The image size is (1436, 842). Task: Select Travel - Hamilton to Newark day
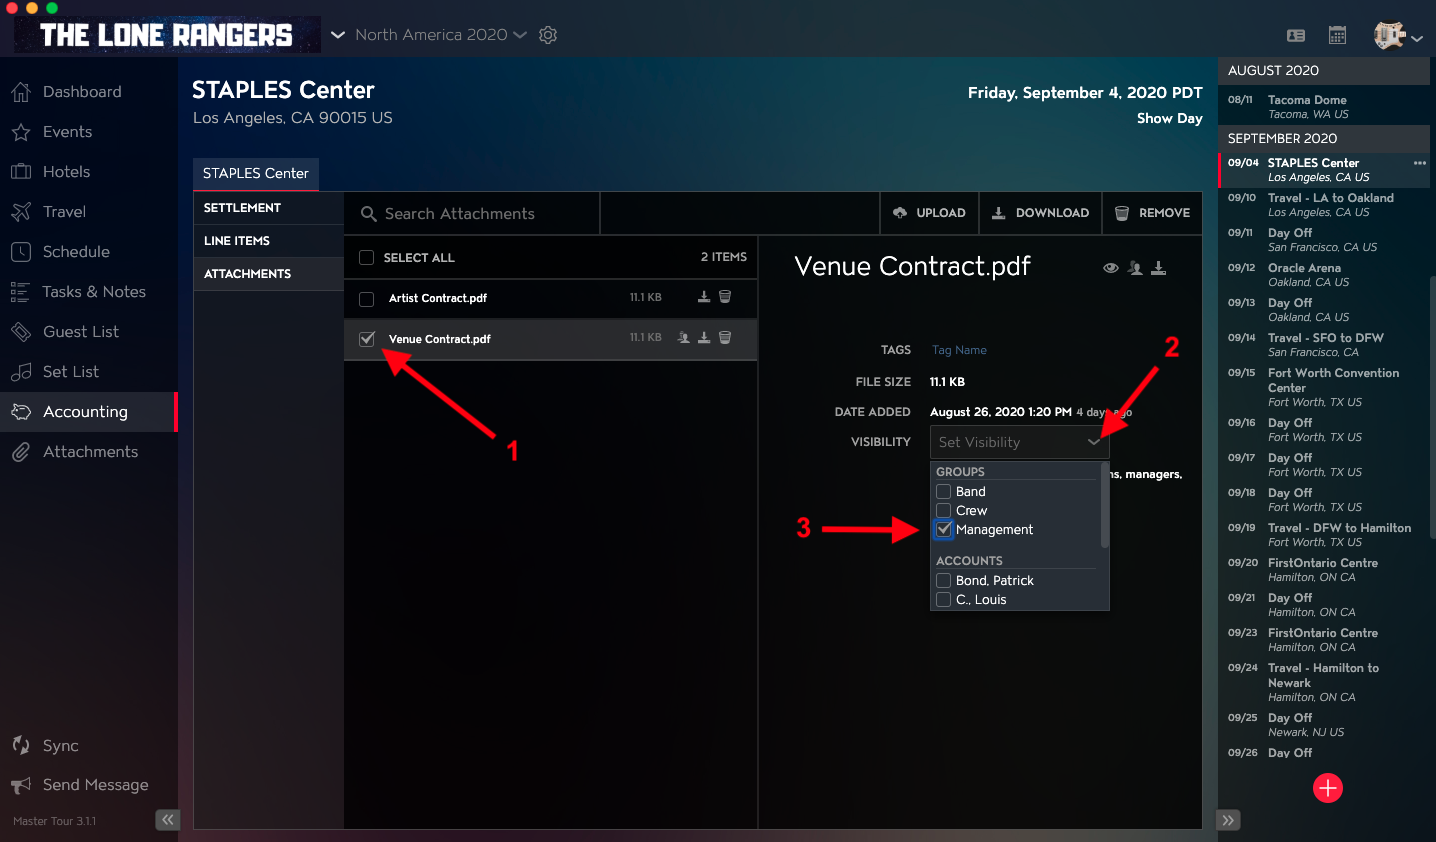(x=1324, y=682)
